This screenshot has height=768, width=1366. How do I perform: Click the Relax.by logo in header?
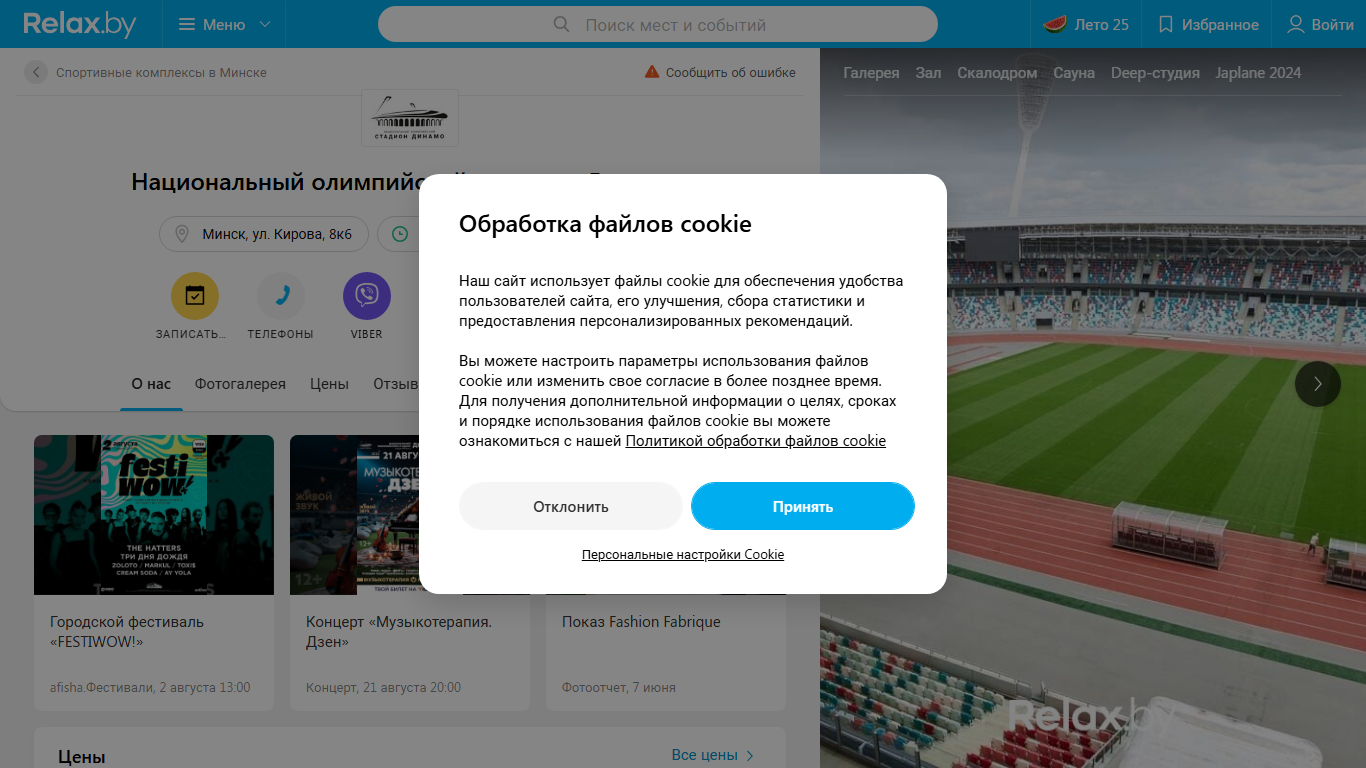click(80, 24)
